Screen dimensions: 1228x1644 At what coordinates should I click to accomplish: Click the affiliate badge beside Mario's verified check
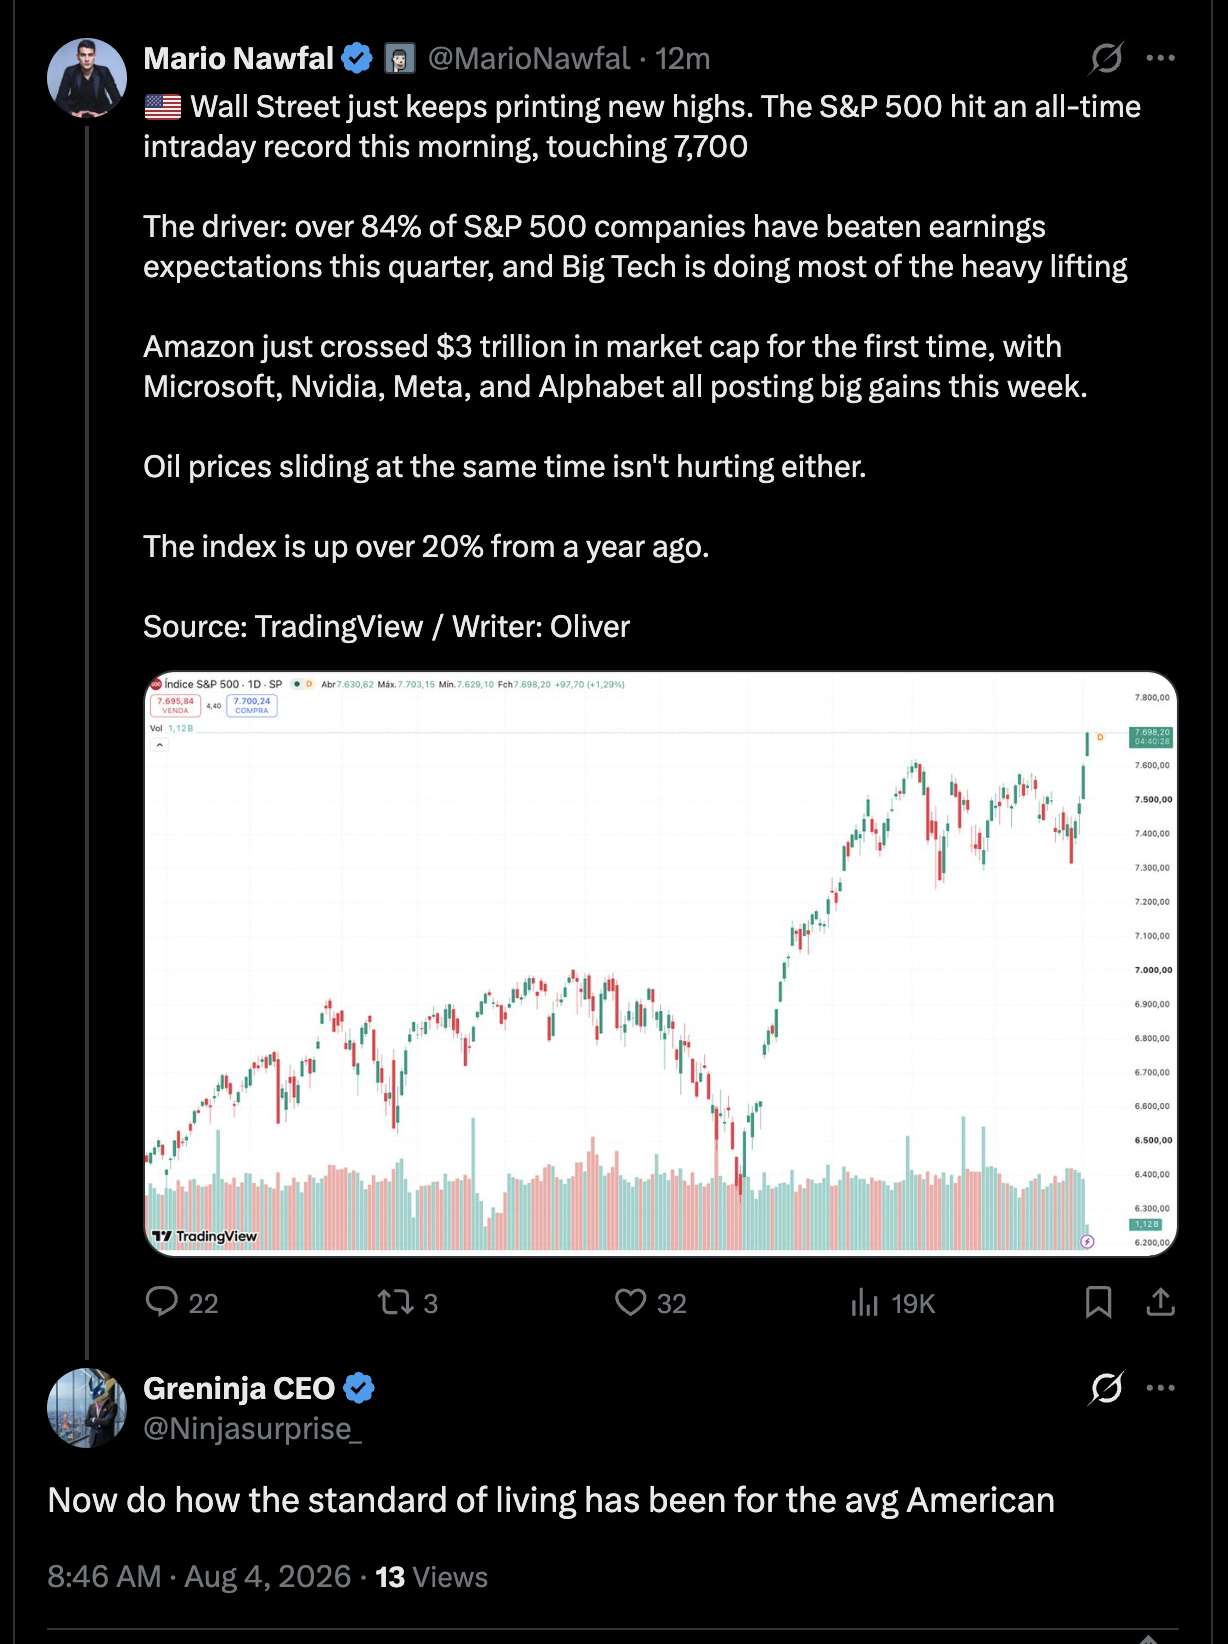click(x=400, y=59)
